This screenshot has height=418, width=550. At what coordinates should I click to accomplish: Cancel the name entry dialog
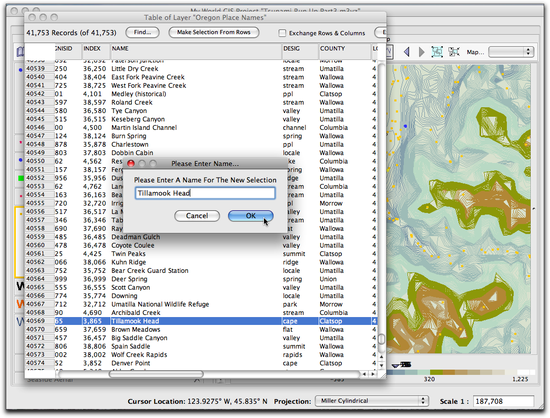tap(197, 216)
